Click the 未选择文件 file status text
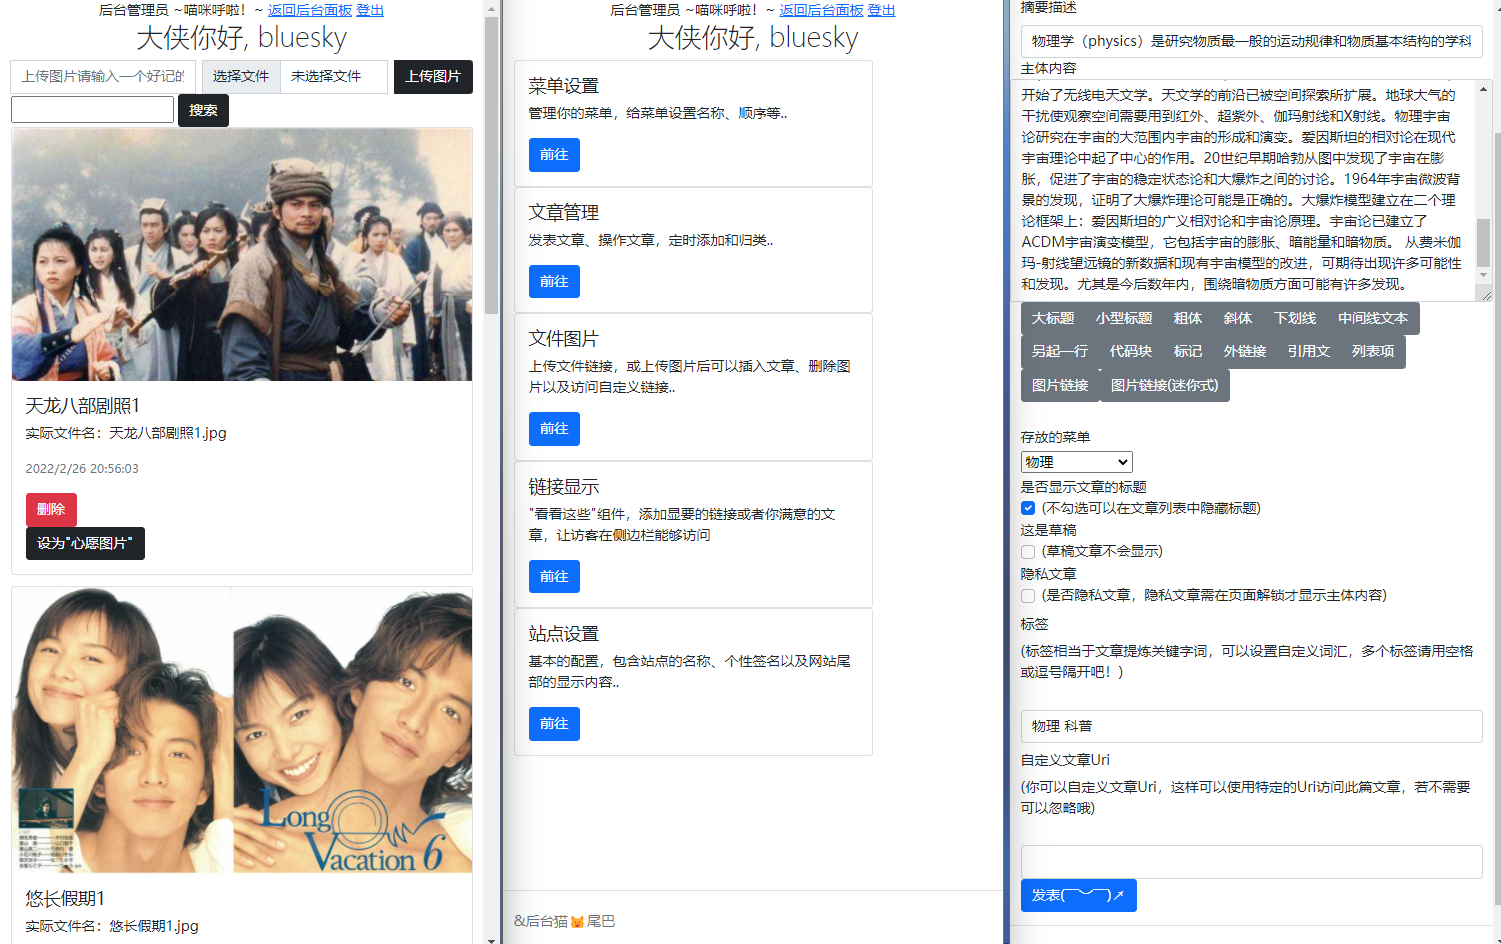Image resolution: width=1501 pixels, height=944 pixels. coord(326,77)
